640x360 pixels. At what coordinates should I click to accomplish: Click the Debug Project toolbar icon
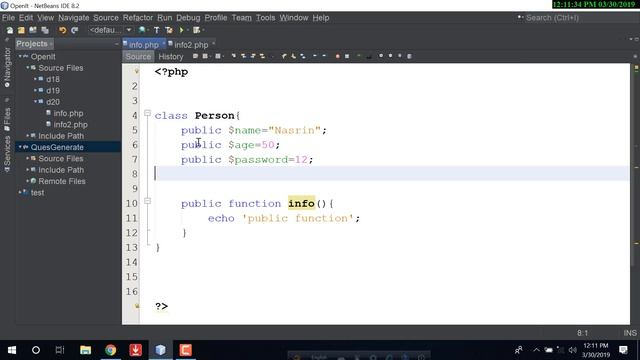point(196,30)
